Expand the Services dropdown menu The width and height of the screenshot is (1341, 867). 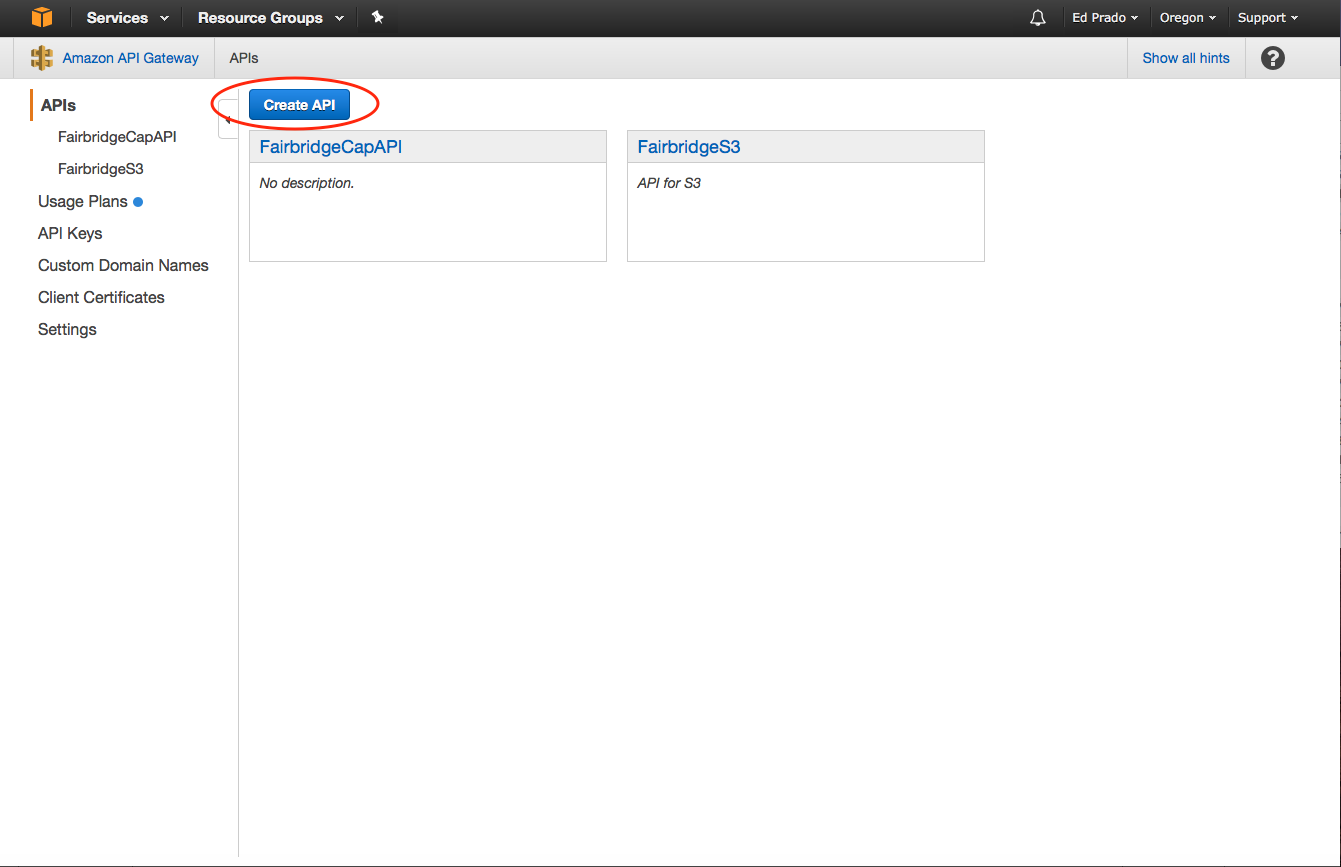click(127, 18)
